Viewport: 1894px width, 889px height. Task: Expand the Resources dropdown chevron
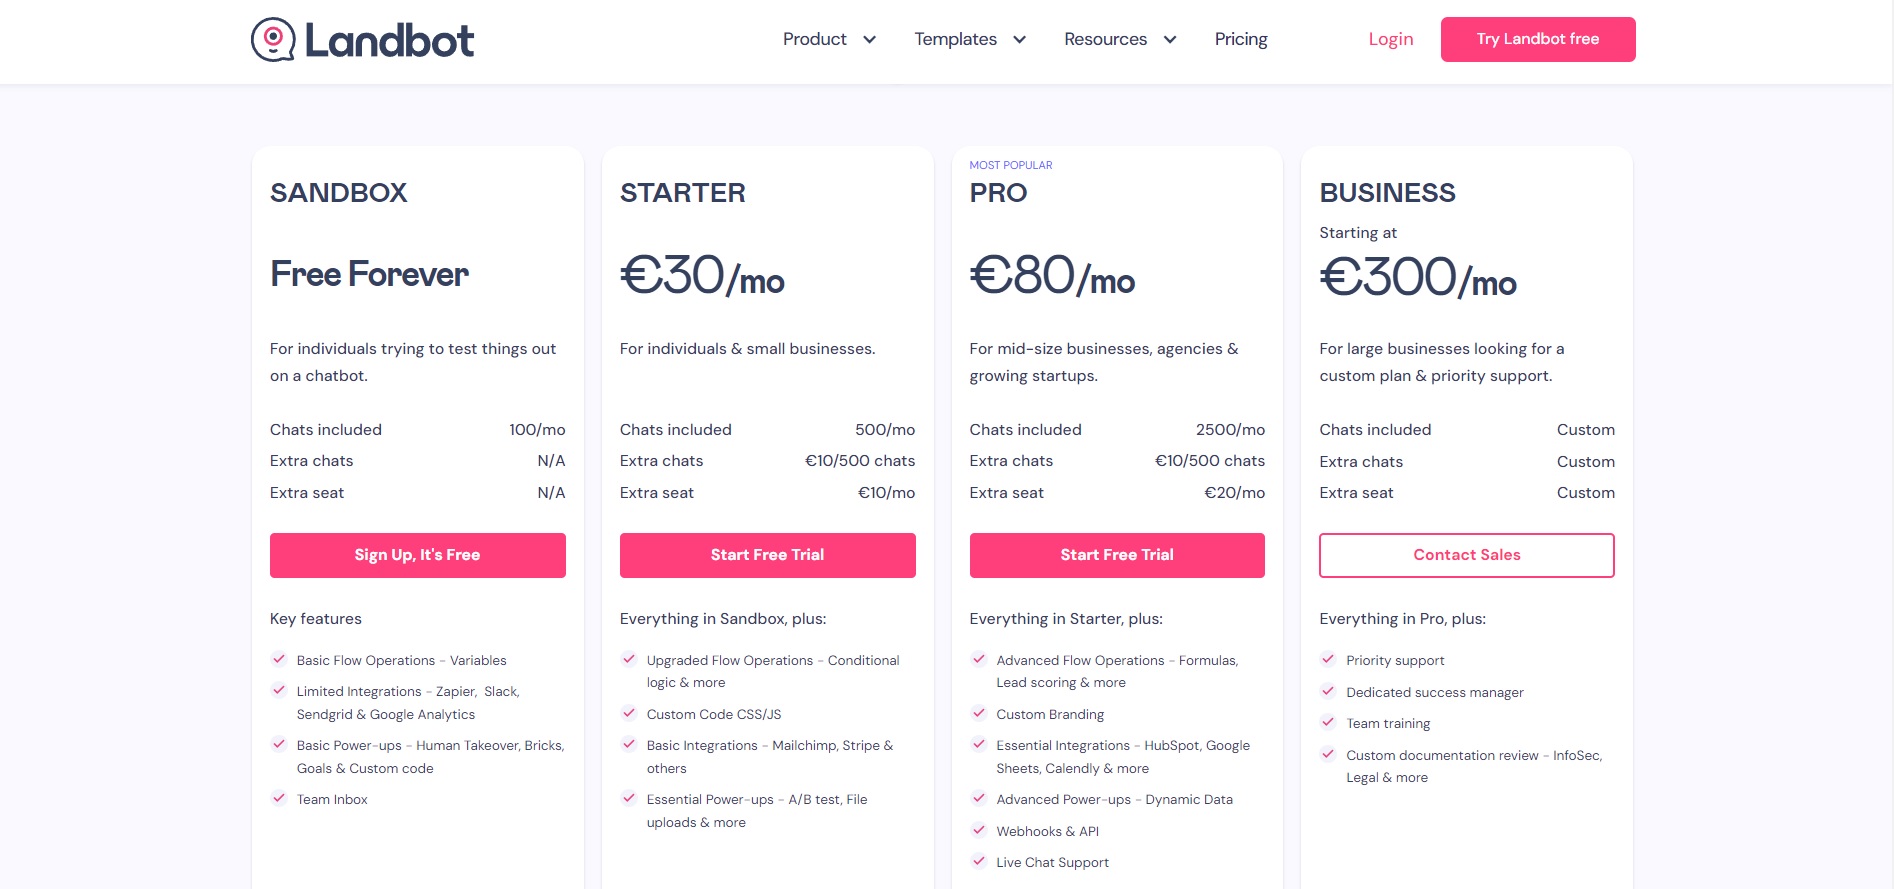(1169, 40)
